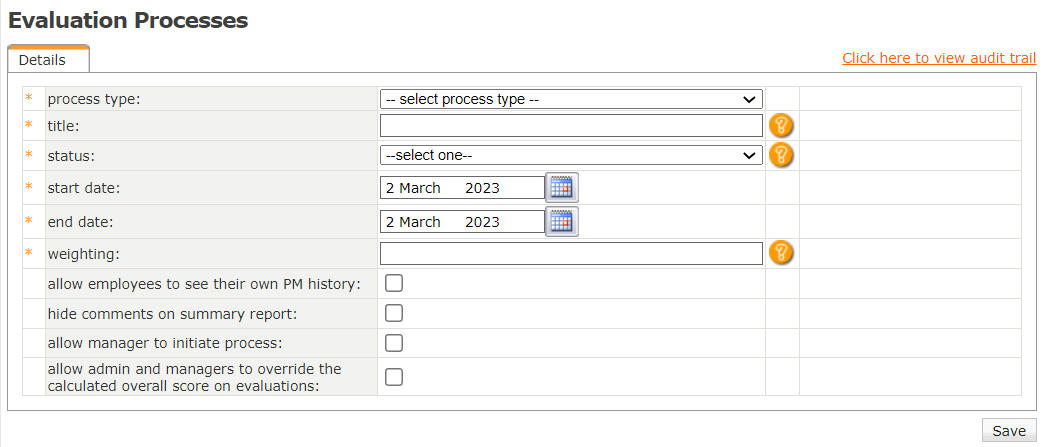
Task: Click the help bulb icon beside title
Action: coord(781,125)
